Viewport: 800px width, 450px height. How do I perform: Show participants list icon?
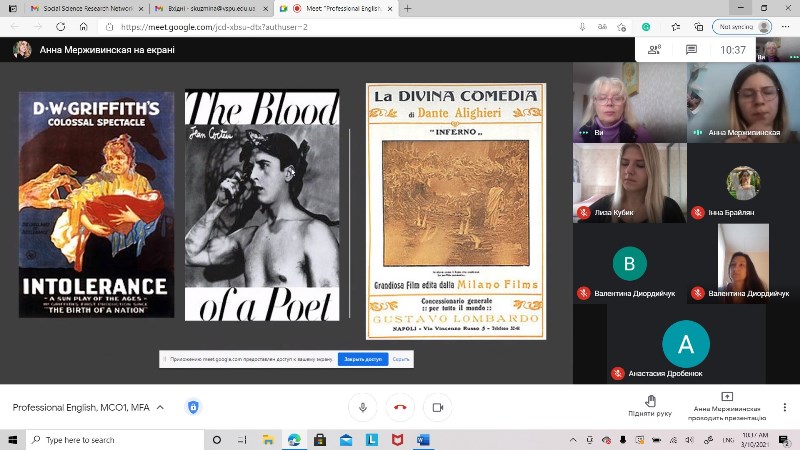coord(655,49)
